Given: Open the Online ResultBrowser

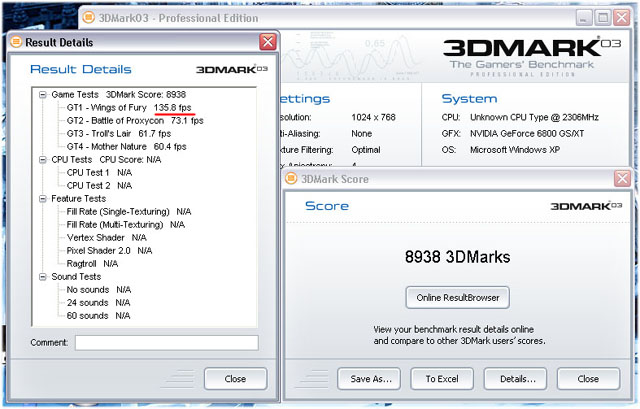Looking at the screenshot, I should [458, 298].
